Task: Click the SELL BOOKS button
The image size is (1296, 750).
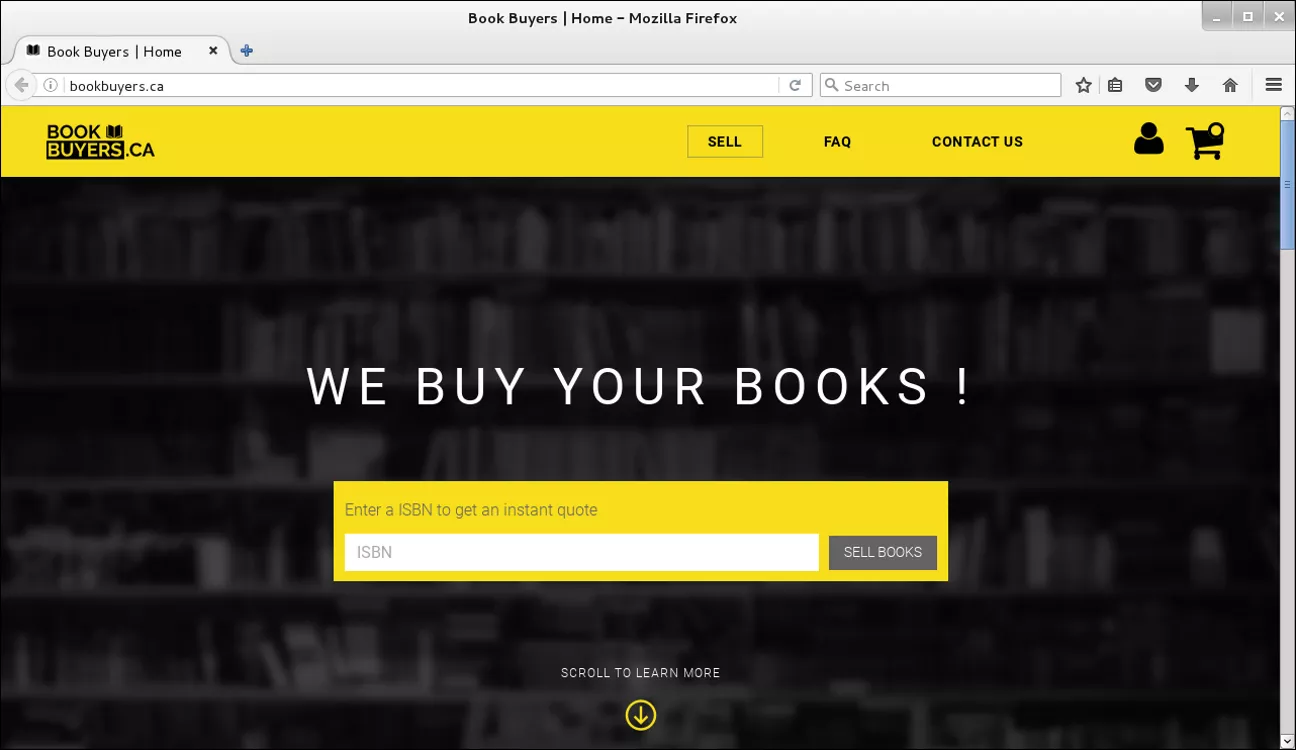Action: 883,552
